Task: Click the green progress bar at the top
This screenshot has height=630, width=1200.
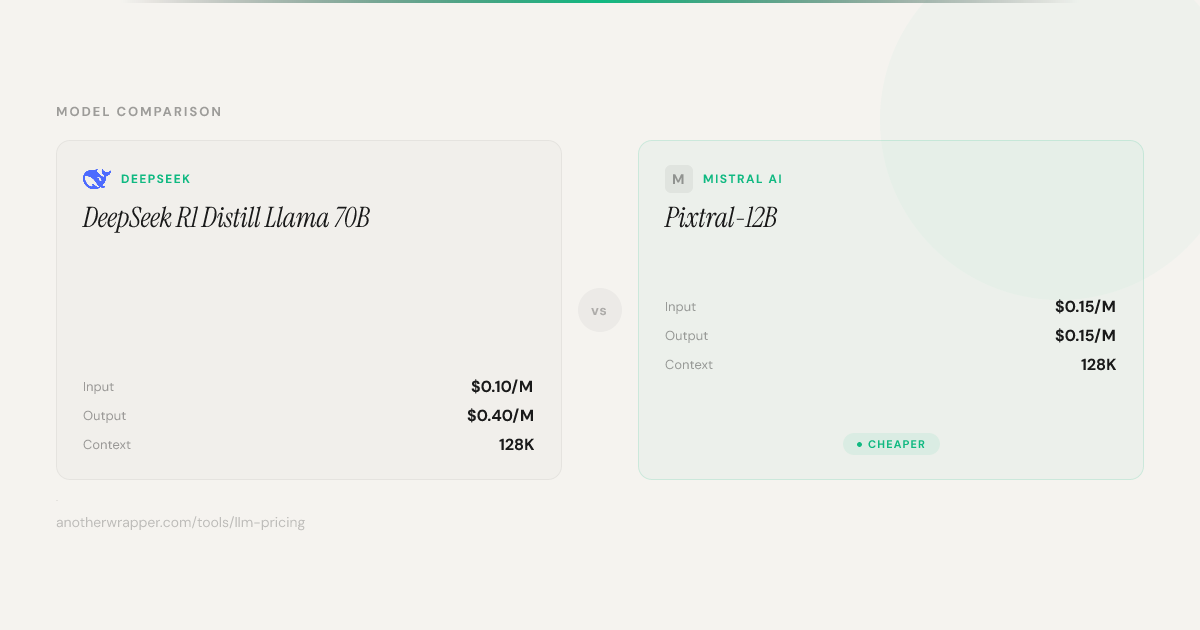Action: click(600, 2)
